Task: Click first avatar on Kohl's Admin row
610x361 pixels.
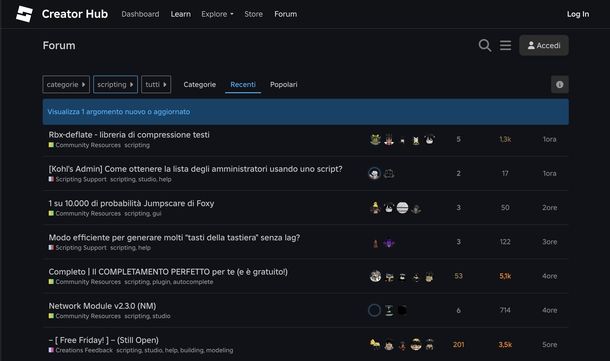Action: [375, 173]
